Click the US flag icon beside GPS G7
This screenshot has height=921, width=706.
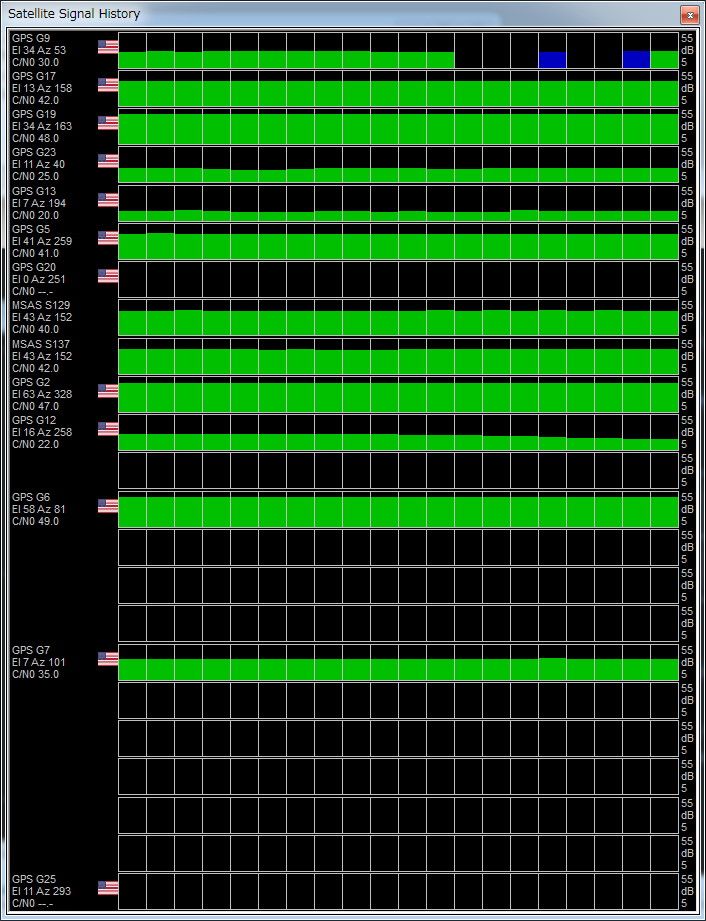108,659
